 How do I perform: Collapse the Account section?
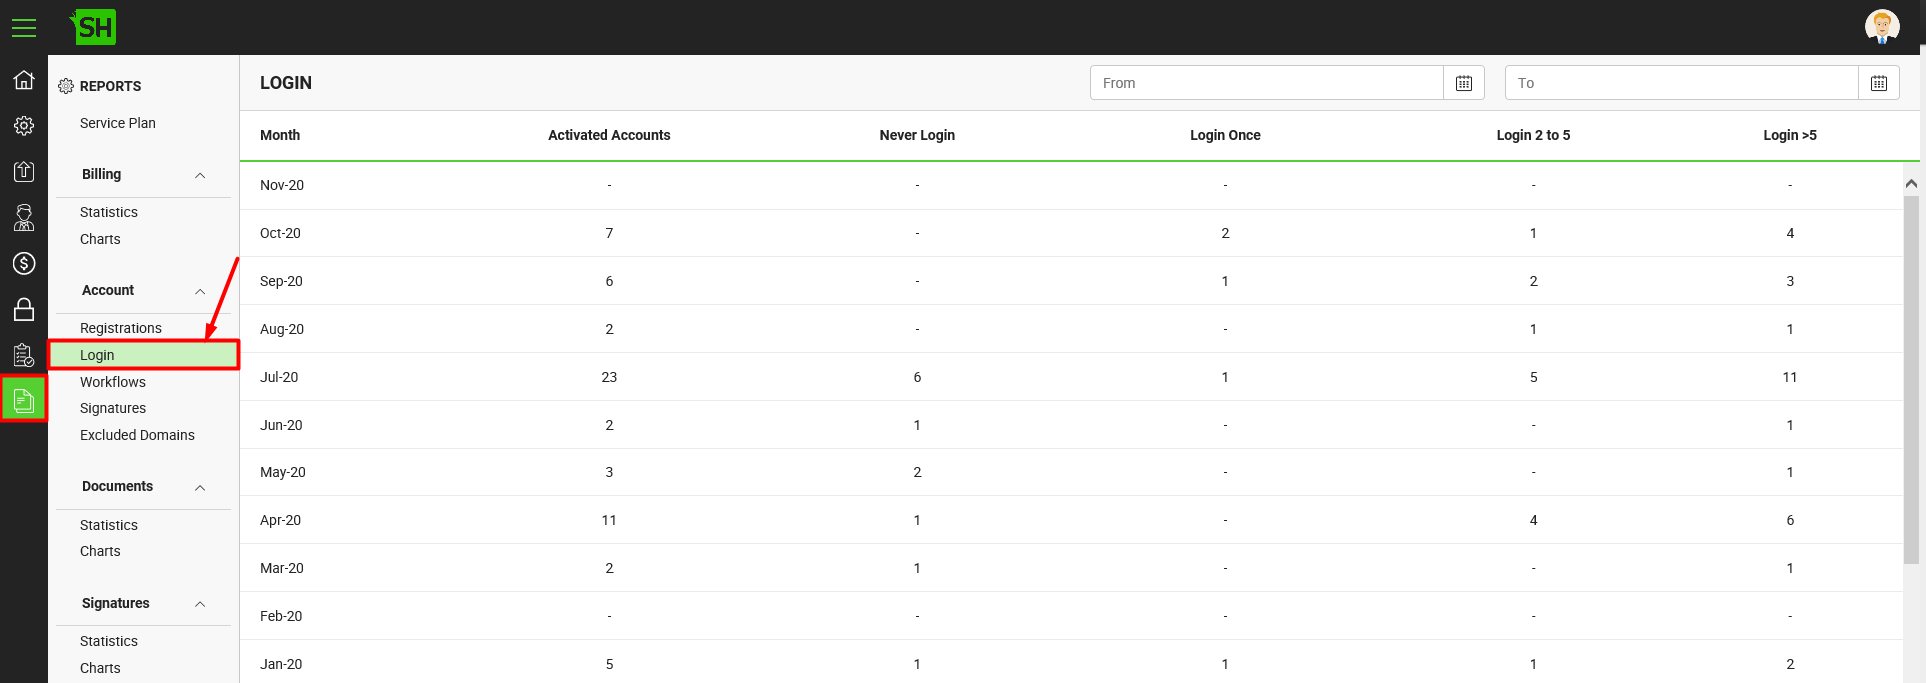[x=200, y=291]
